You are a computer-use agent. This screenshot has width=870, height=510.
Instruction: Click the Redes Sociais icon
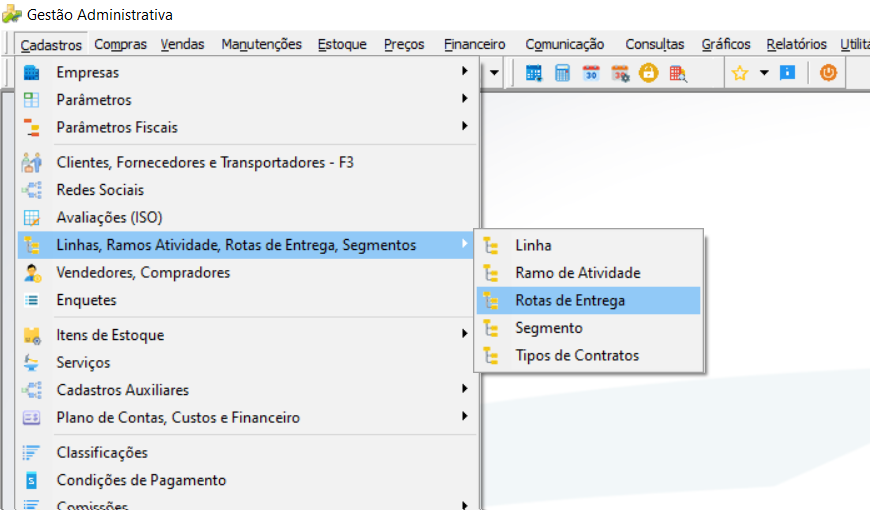[32, 190]
